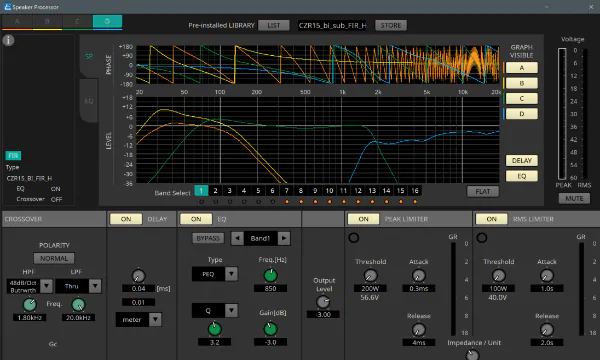600x360 pixels.
Task: Open the Pre-installed LIBRARY LIST
Action: pos(274,25)
